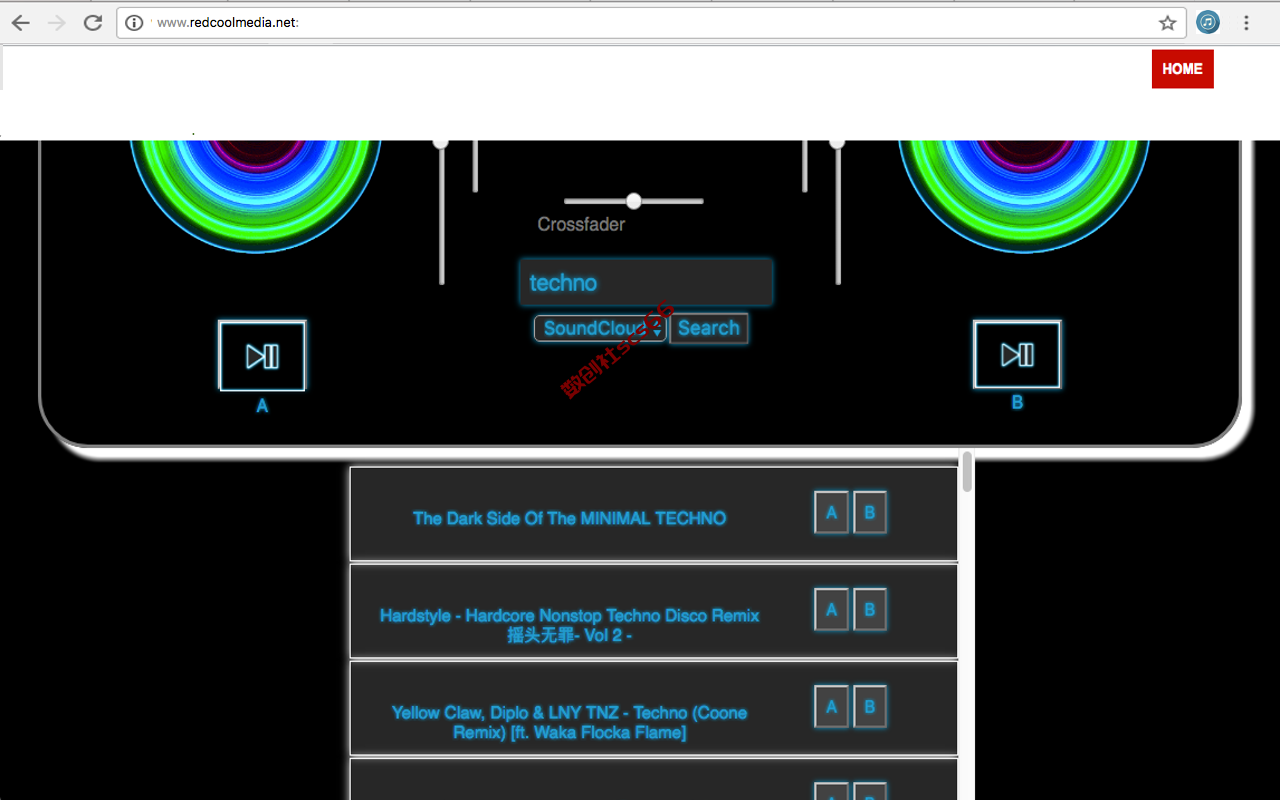Load Hardstyle Hardcore Nonstop Techno to deck A
This screenshot has height=800, width=1280.
coord(831,610)
